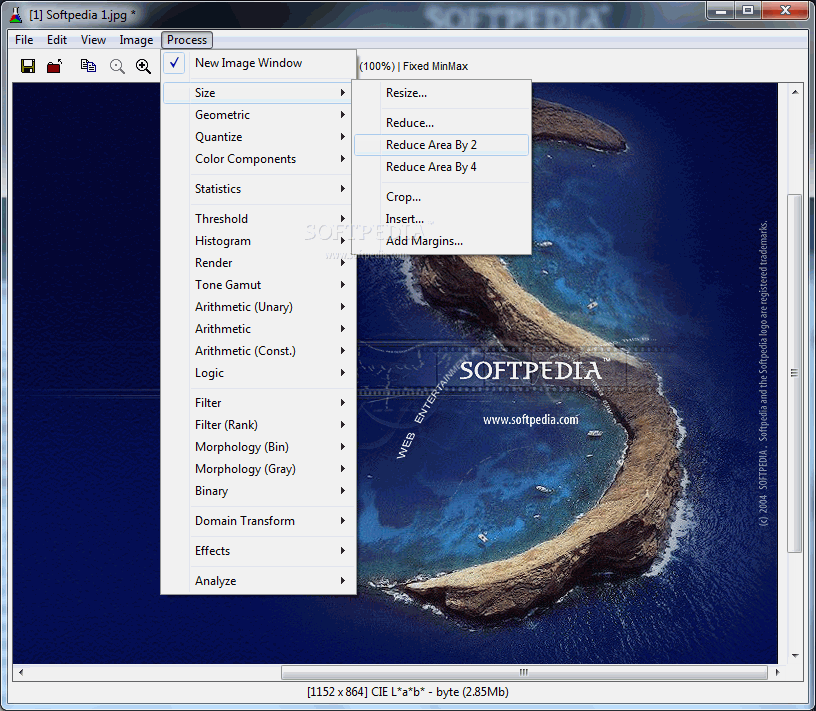Open the Morphology (Bin) submenu

[x=259, y=447]
